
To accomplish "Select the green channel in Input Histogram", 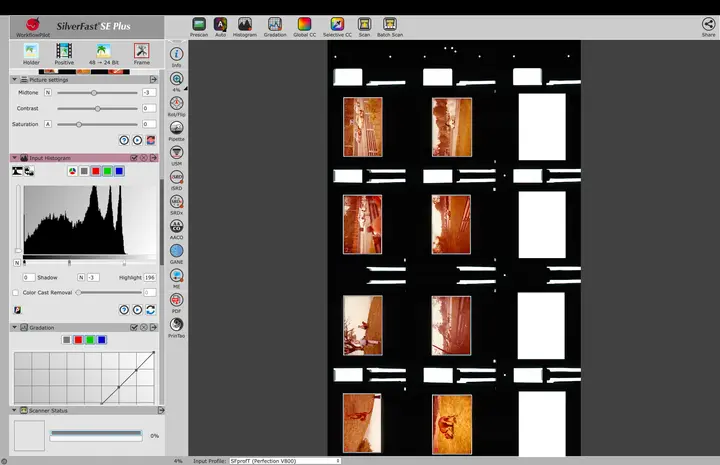I will pyautogui.click(x=107, y=171).
